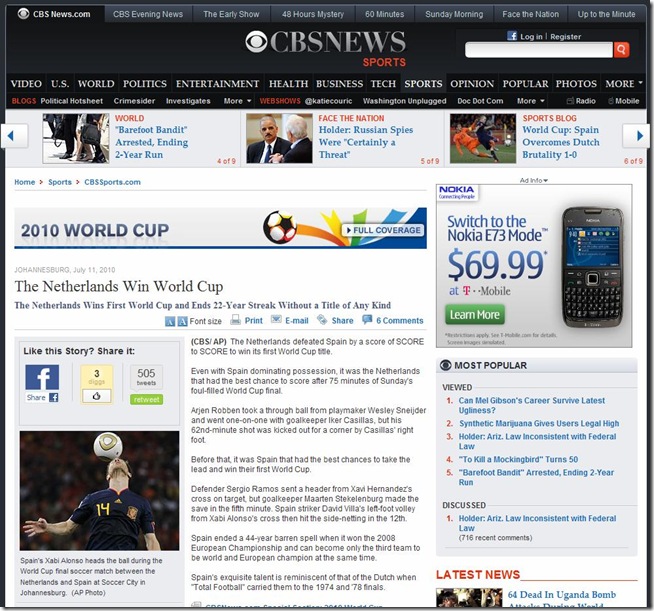Click the digg thumbs-up button
Viewport: 654px width, 611px height.
click(x=96, y=396)
